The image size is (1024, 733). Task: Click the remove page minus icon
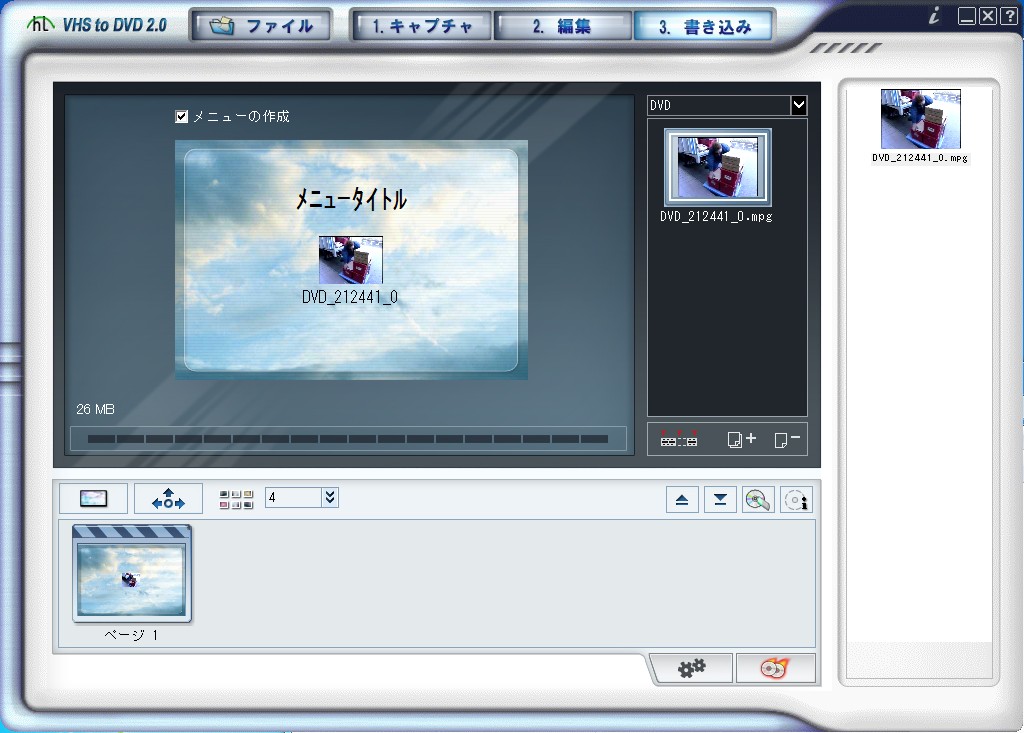(787, 439)
